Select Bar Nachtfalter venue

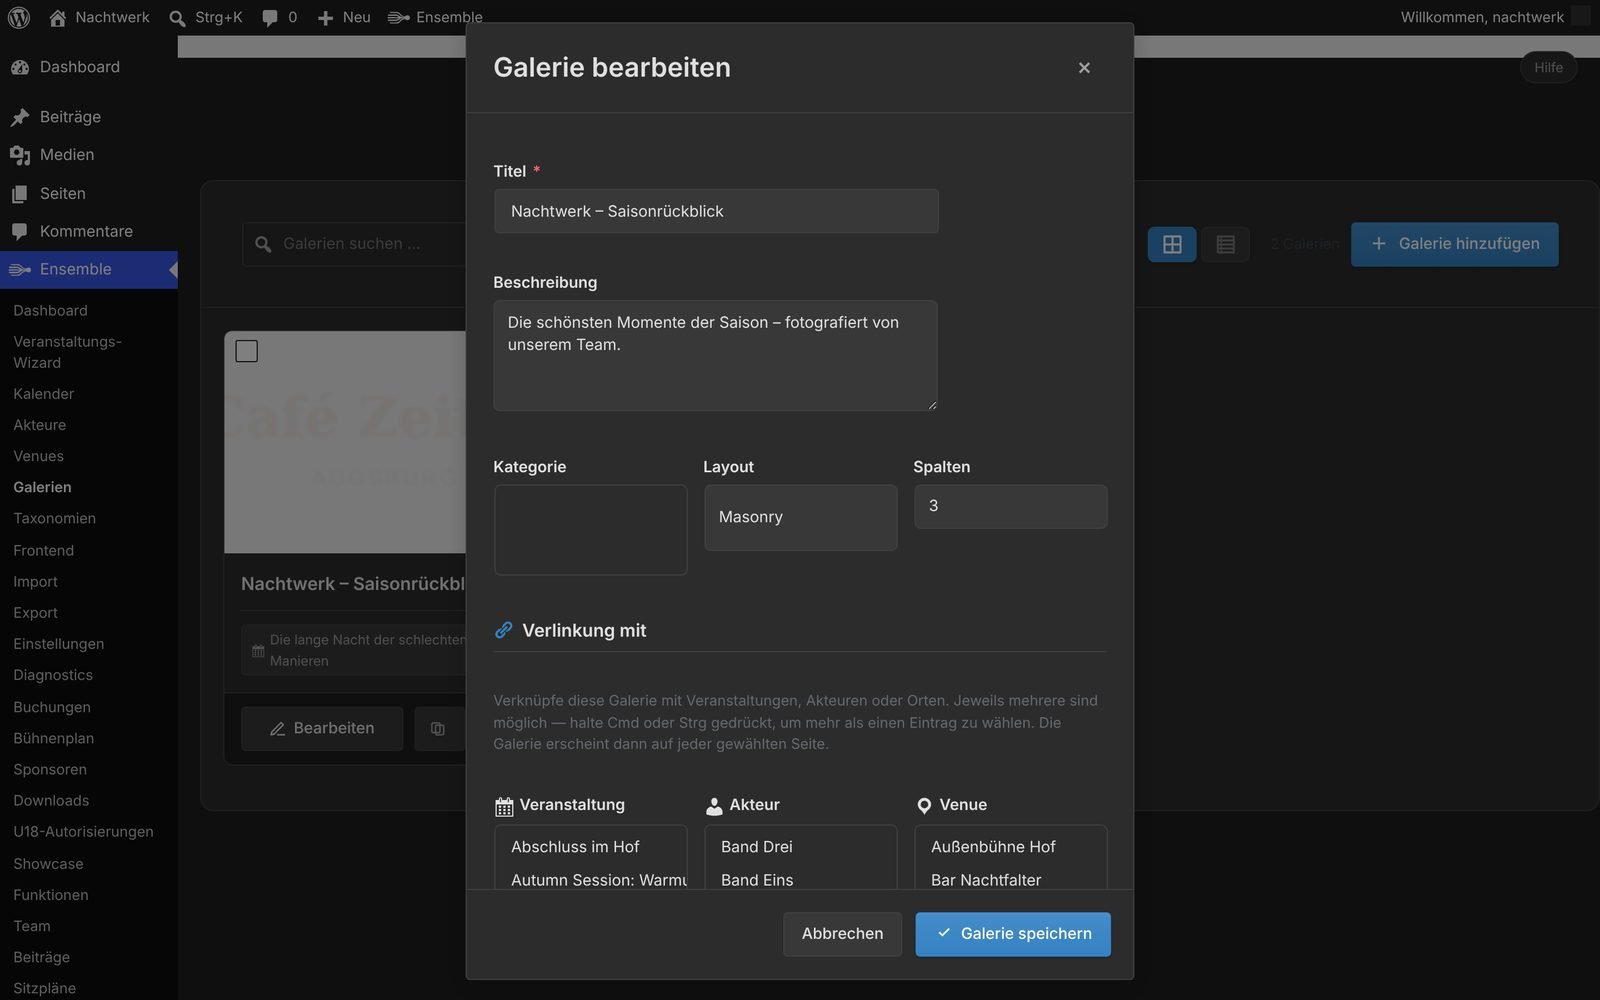(1010, 880)
